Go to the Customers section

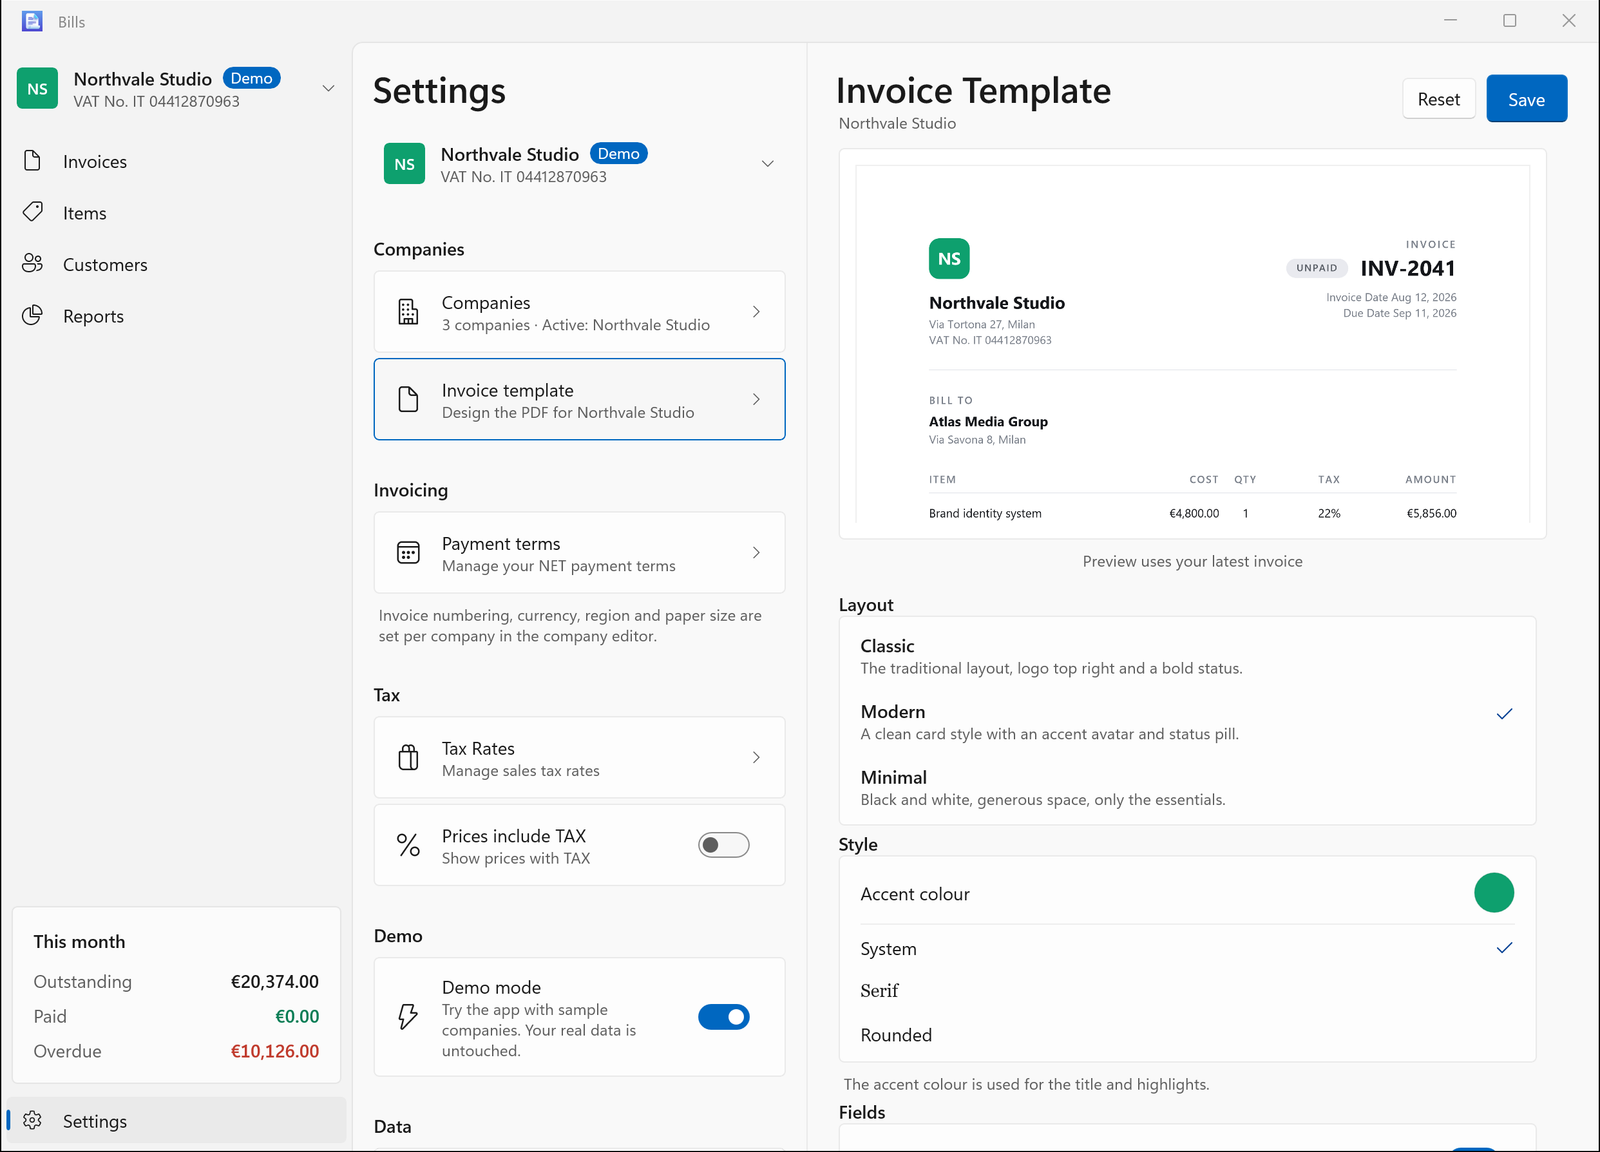tap(177, 264)
